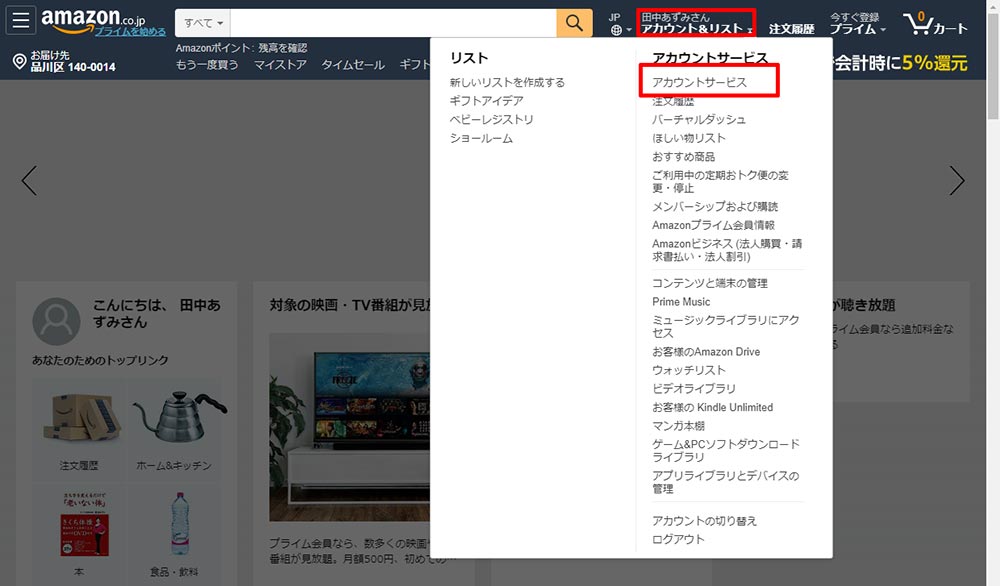Screen dimensions: 1000x586
Task: Select メンバーシップおよび購読 menu item
Action: [714, 206]
